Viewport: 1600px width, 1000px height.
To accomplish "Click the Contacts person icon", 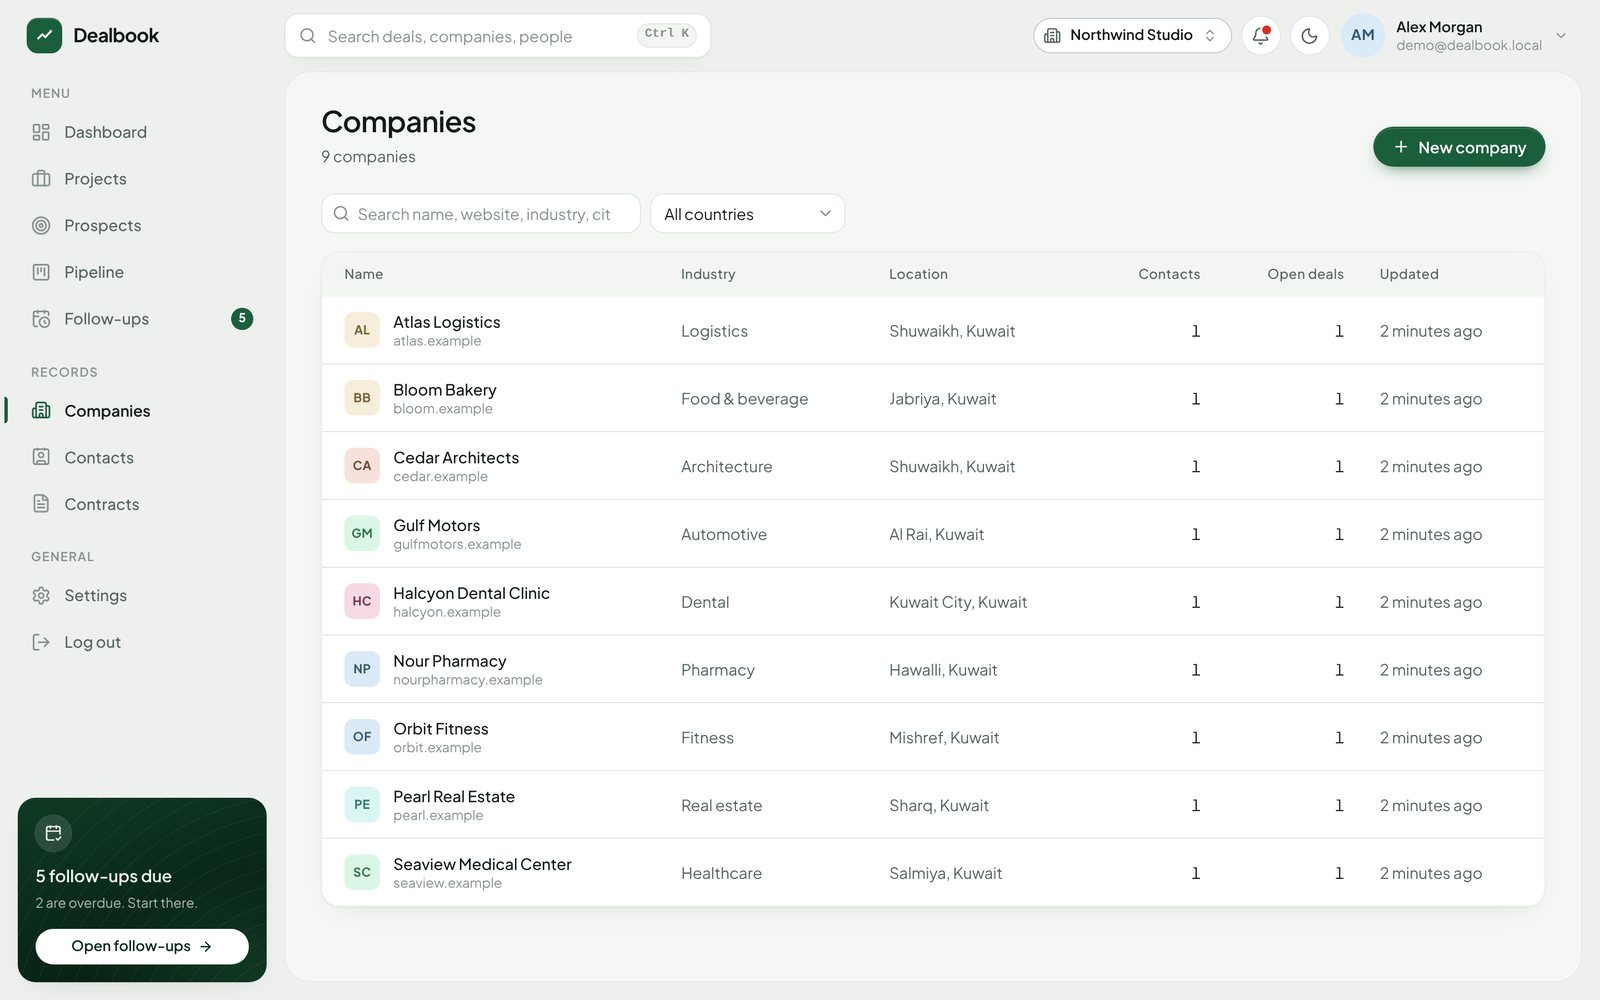I will pos(41,457).
